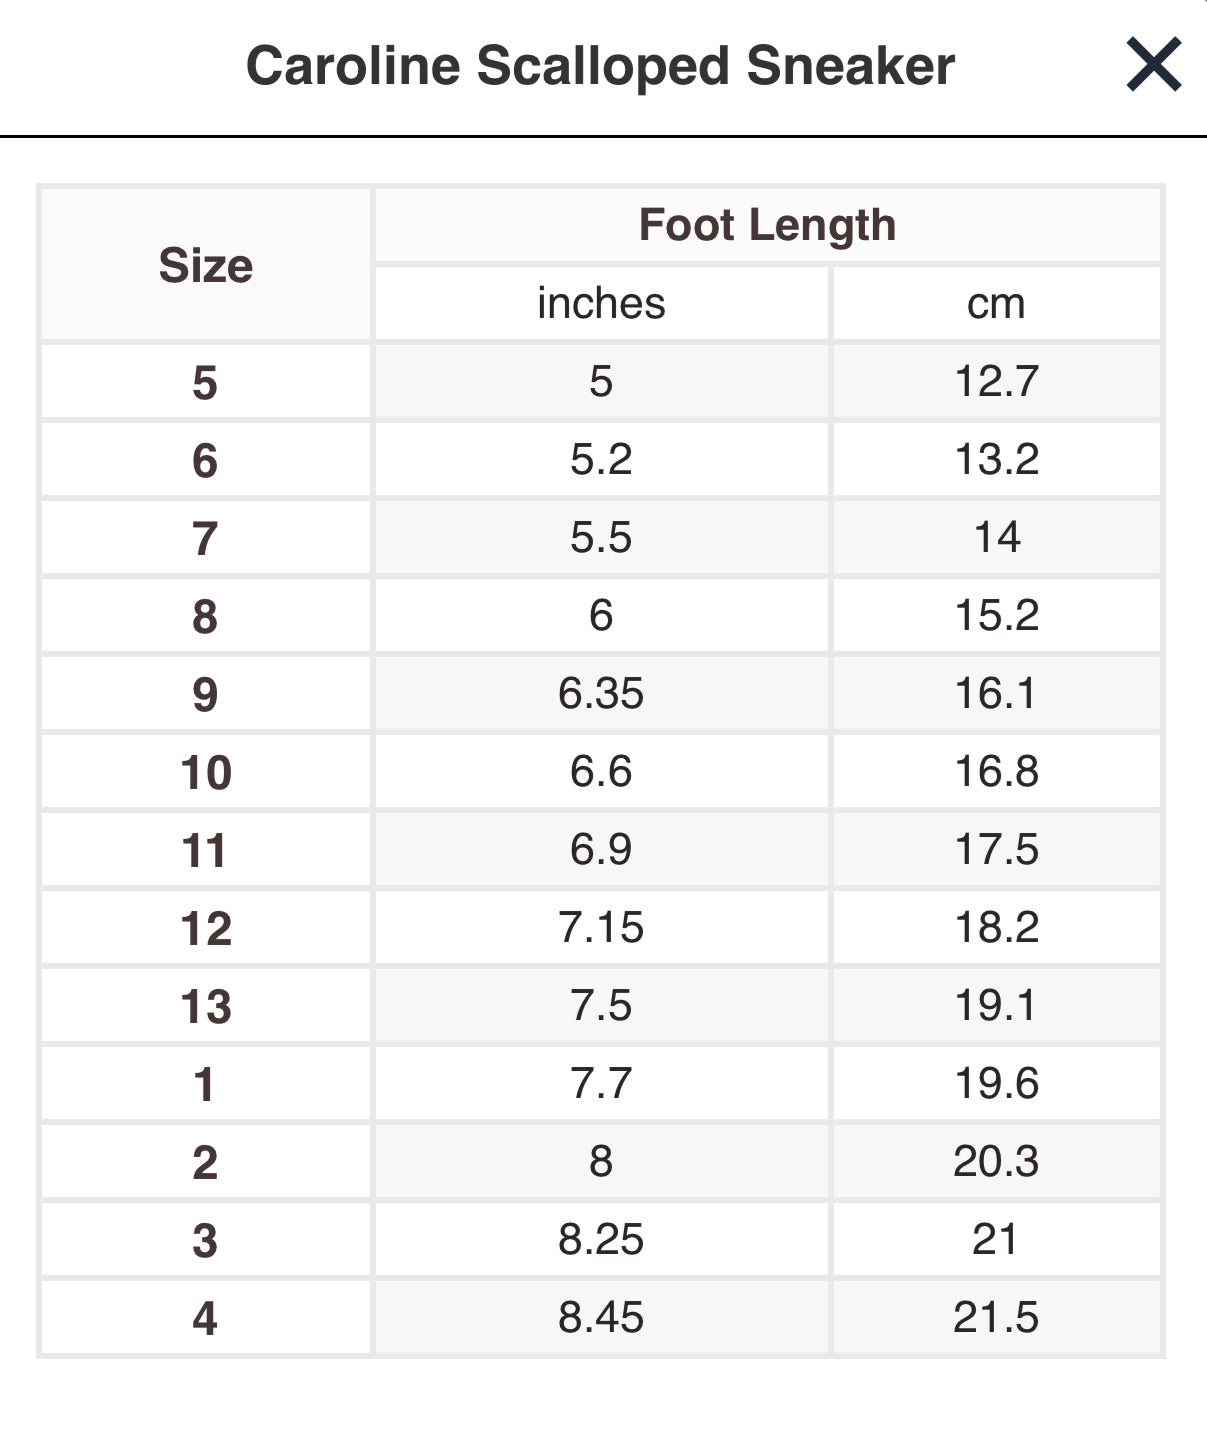Select the 15.2 cm cell
Screen dimensions: 1207x1445
996,615
